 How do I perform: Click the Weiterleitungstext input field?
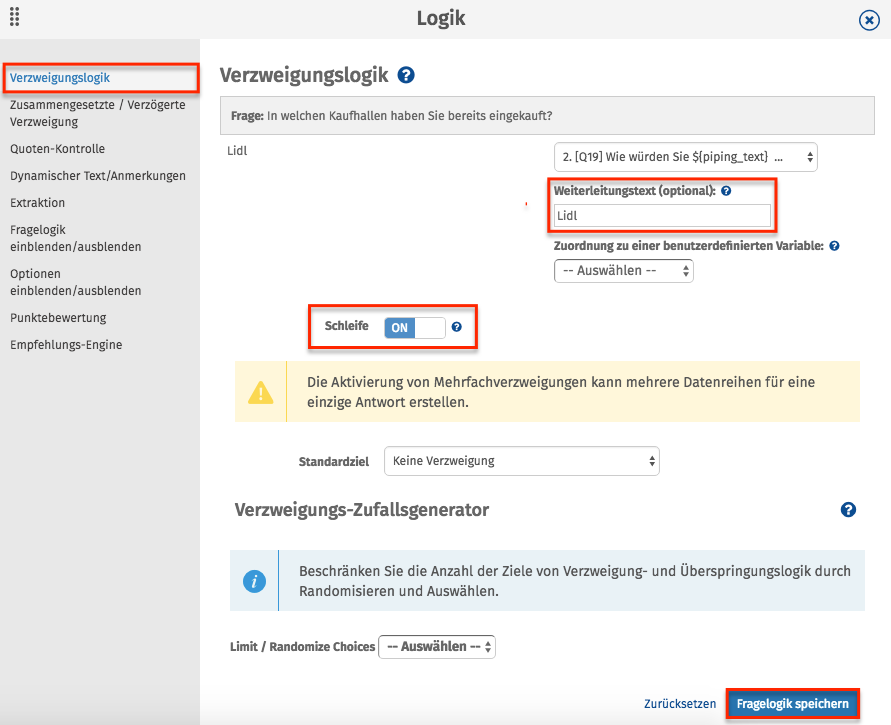[662, 215]
